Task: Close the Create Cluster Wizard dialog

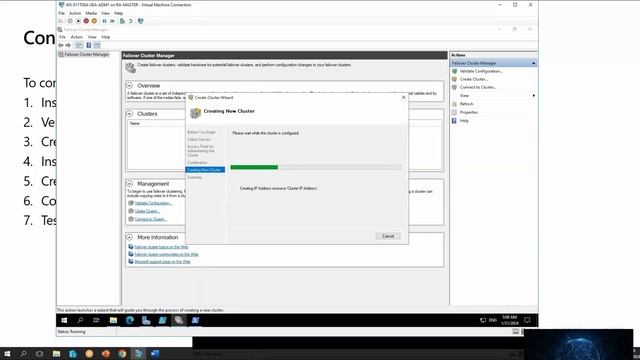Action: pos(403,98)
